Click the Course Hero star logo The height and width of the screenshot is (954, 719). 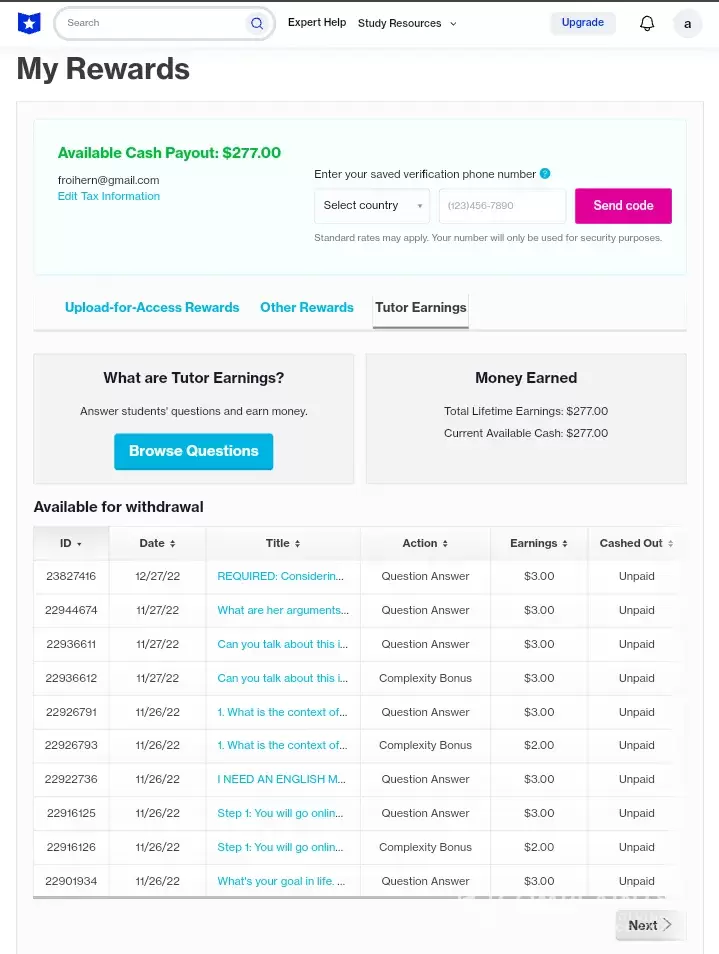point(30,23)
